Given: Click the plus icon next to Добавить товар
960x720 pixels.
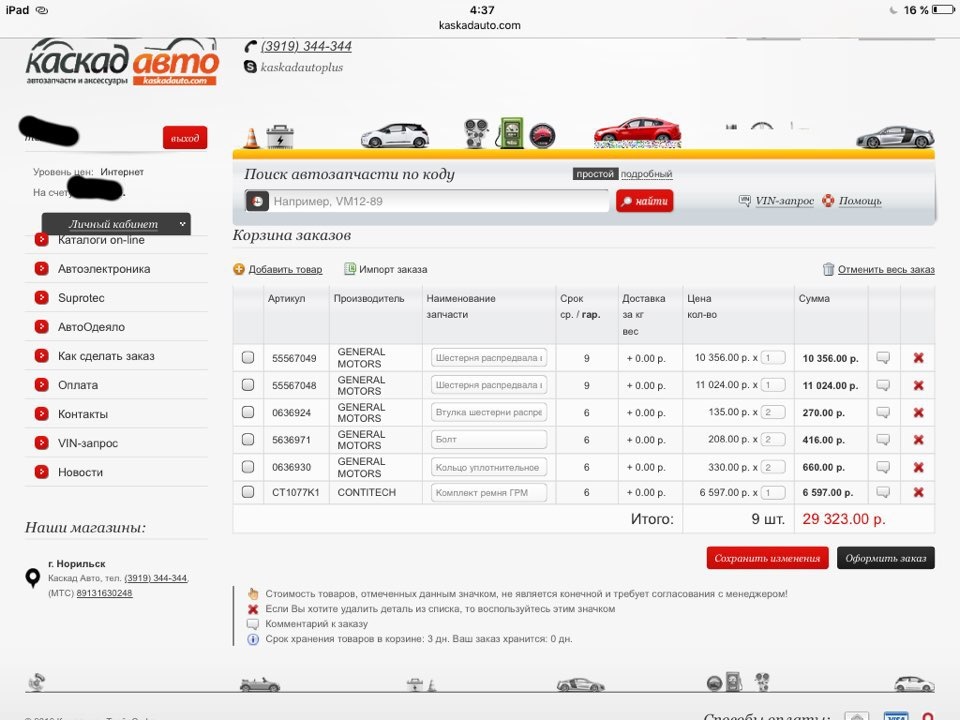Looking at the screenshot, I should (239, 269).
